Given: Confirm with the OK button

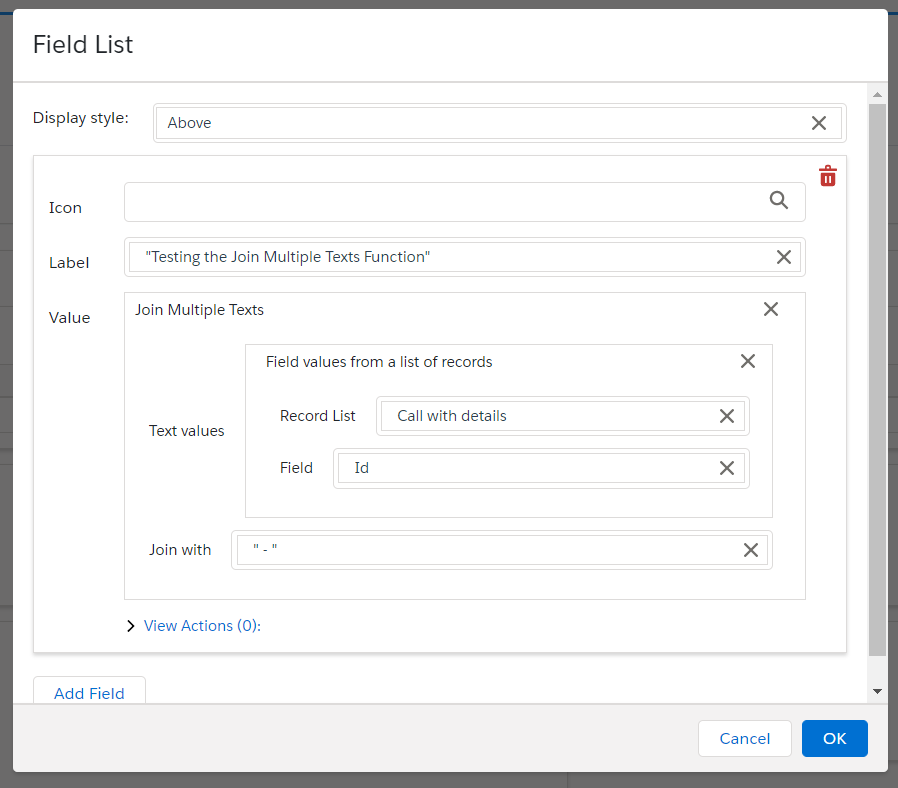Looking at the screenshot, I should coord(834,739).
